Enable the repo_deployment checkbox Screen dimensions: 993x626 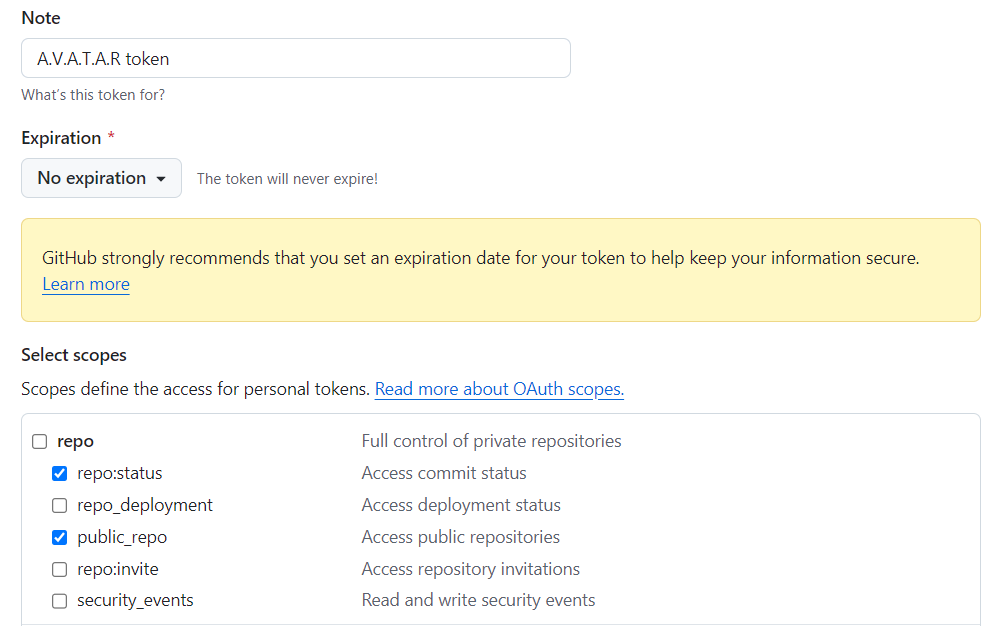pyautogui.click(x=60, y=506)
